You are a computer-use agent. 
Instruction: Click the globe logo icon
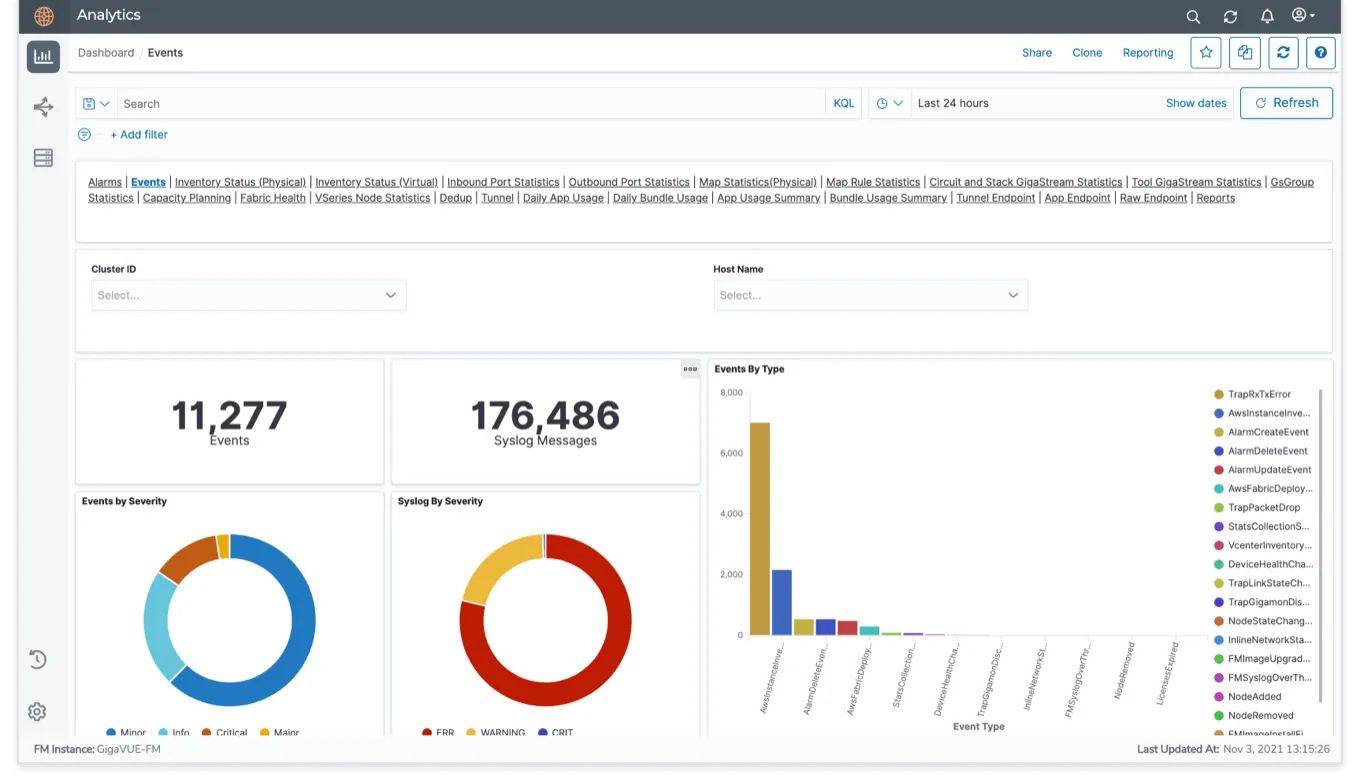[x=44, y=16]
